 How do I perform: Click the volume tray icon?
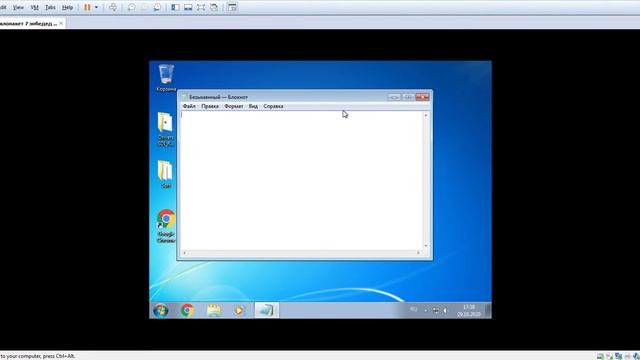tap(445, 311)
